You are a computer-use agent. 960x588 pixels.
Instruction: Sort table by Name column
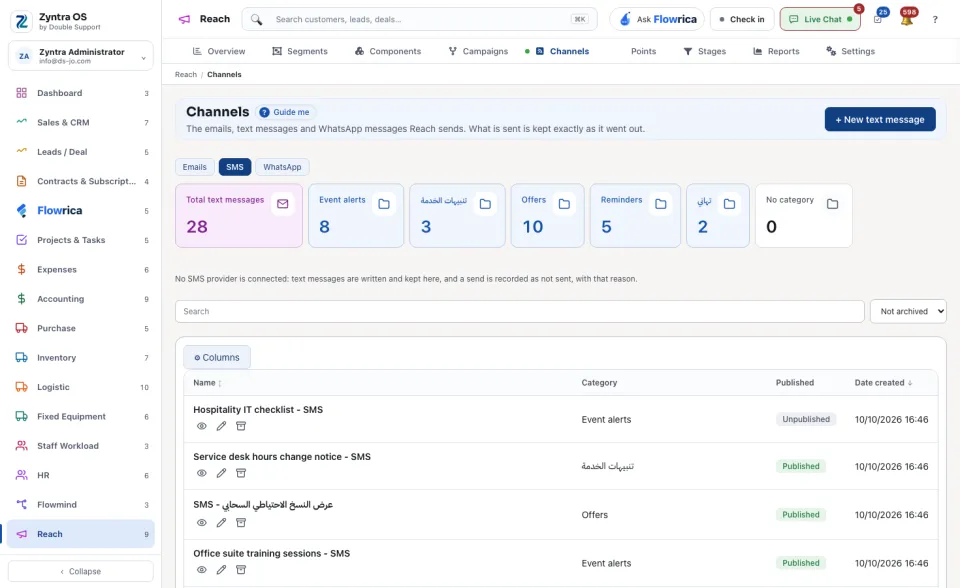(x=207, y=383)
